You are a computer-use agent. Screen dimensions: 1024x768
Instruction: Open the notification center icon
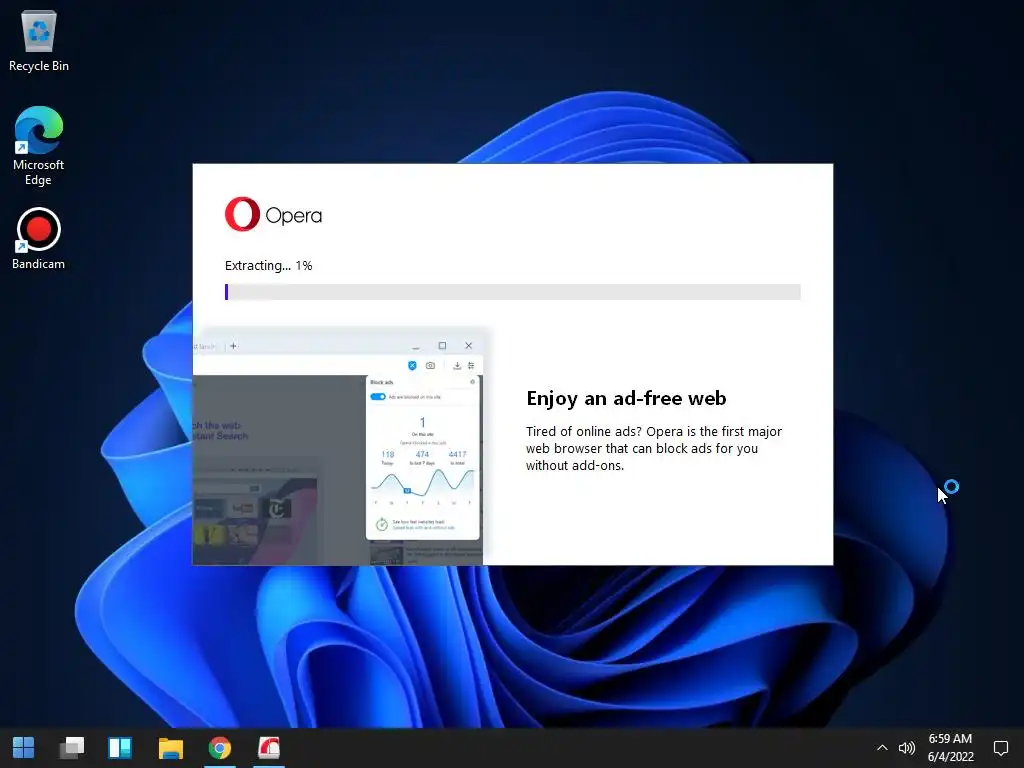click(1000, 748)
